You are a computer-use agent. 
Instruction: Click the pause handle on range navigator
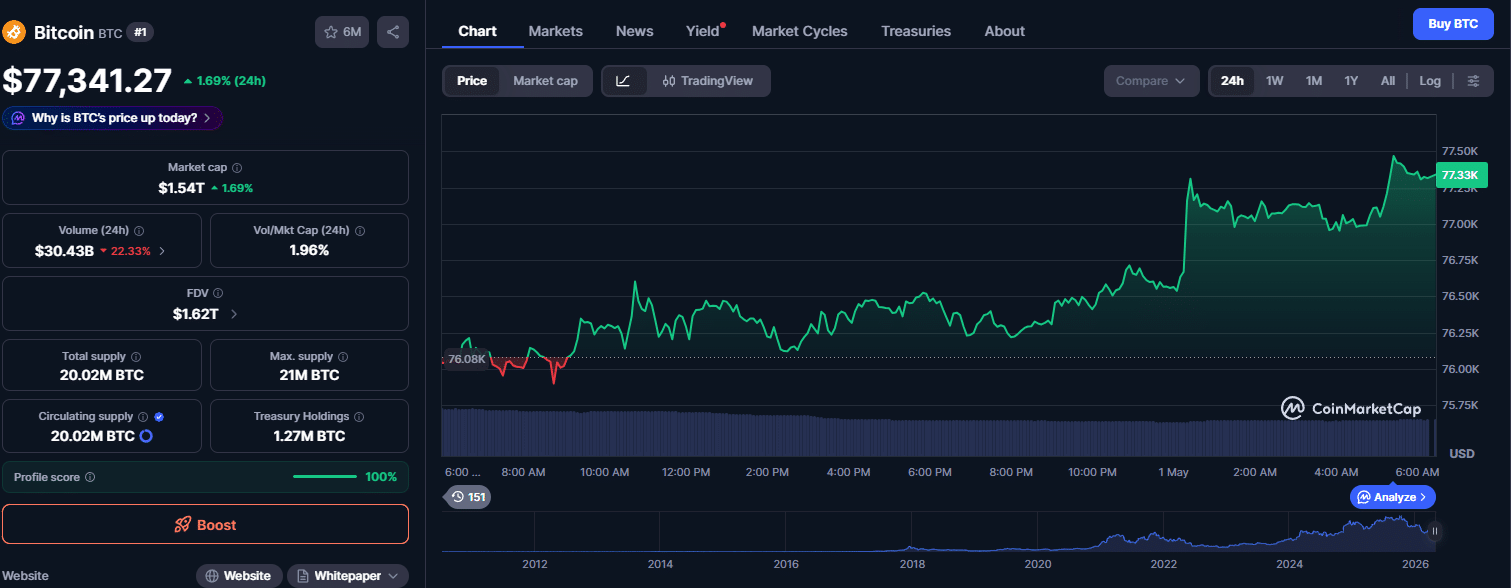[1435, 531]
